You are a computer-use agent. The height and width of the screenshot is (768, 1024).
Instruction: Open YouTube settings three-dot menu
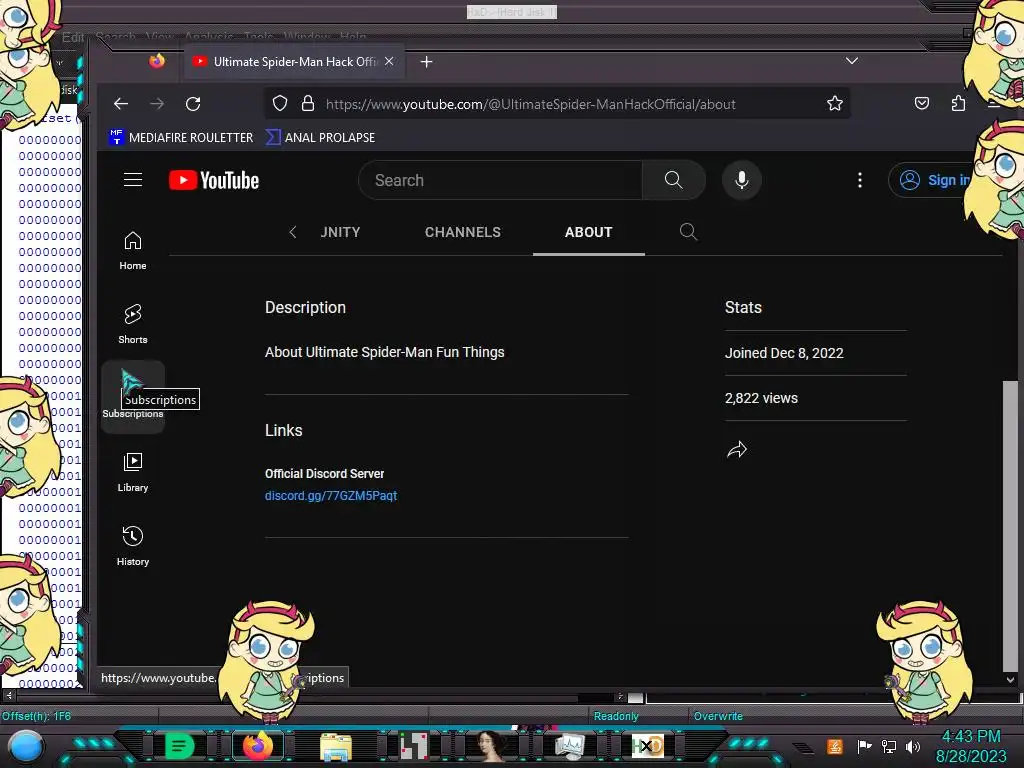tap(859, 180)
